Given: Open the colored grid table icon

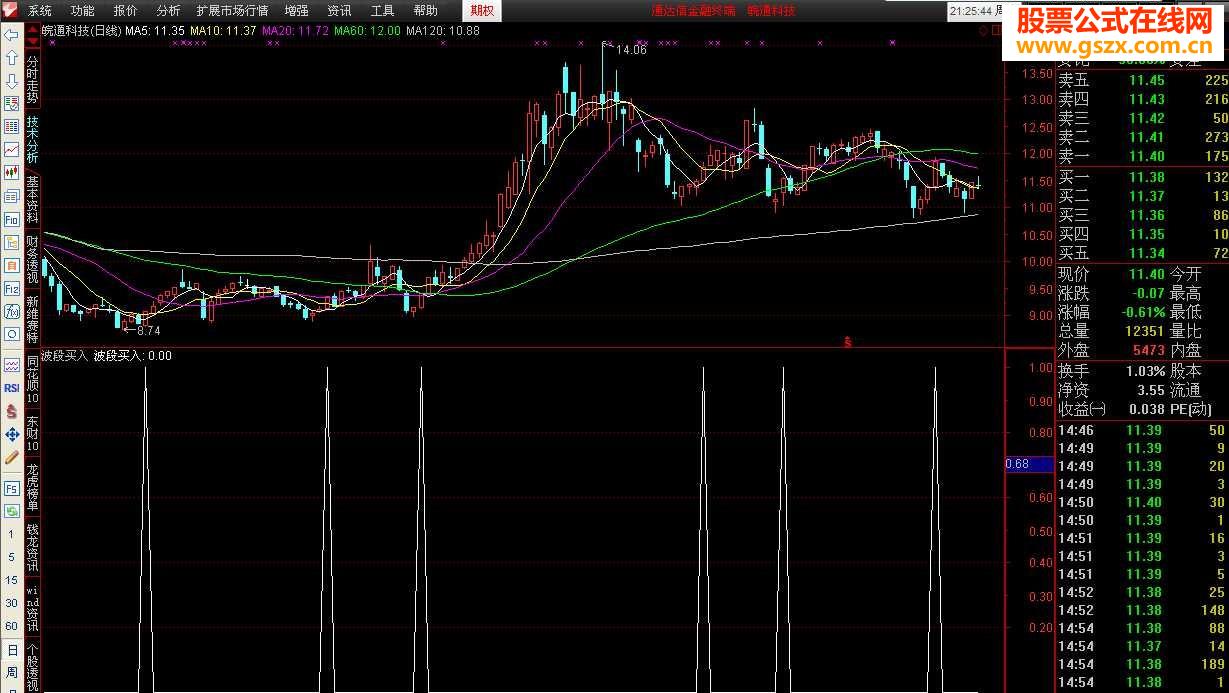Looking at the screenshot, I should pyautogui.click(x=12, y=127).
